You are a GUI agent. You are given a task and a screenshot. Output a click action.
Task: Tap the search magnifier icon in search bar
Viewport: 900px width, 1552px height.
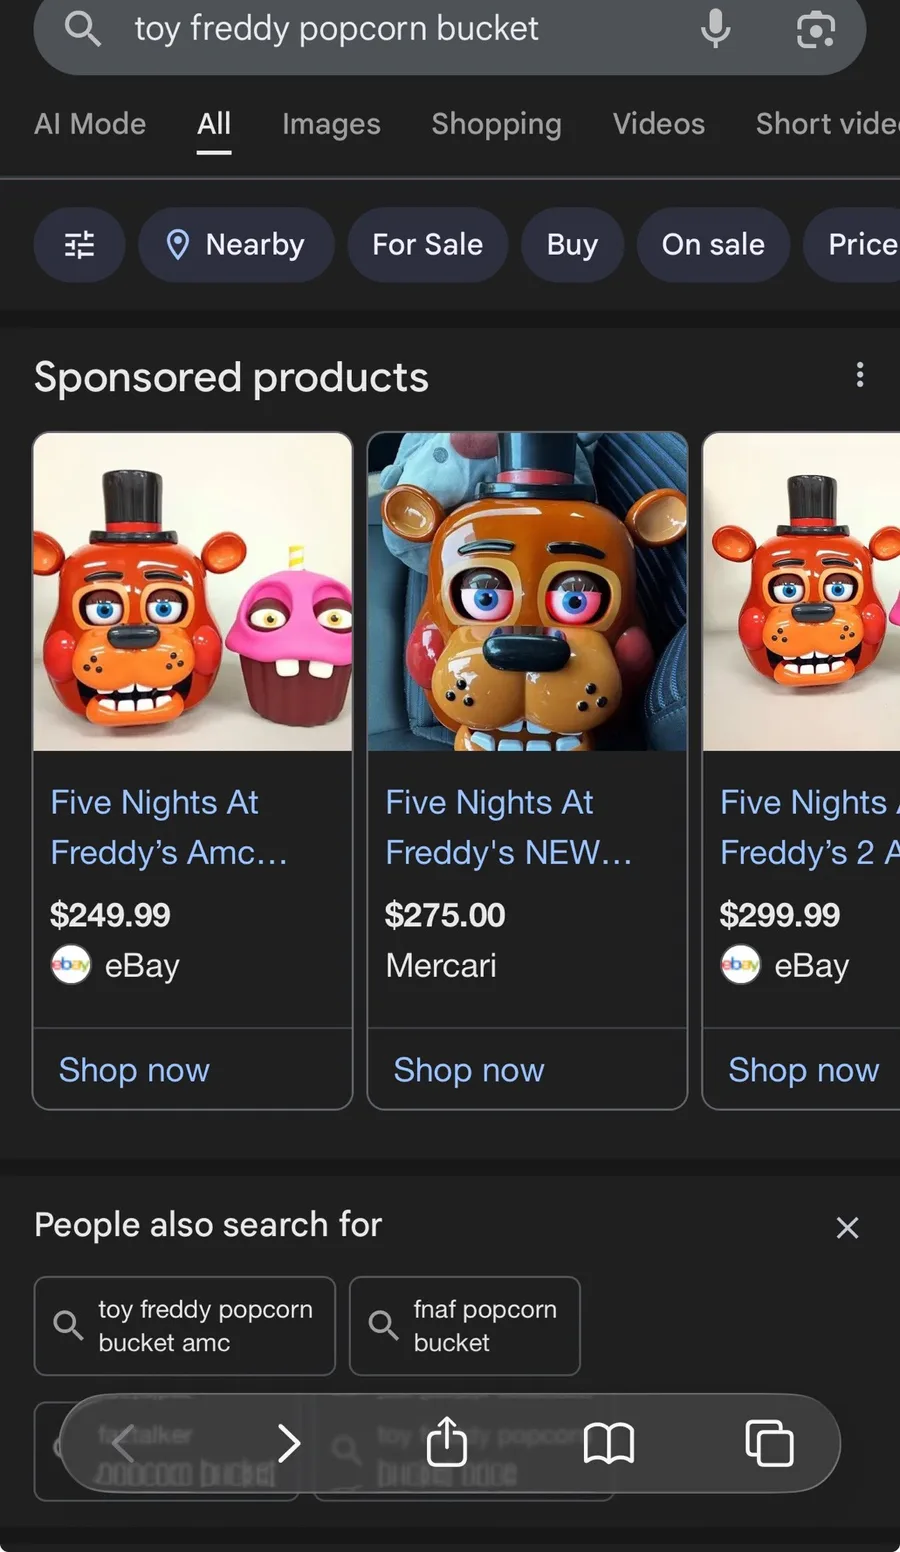[82, 29]
